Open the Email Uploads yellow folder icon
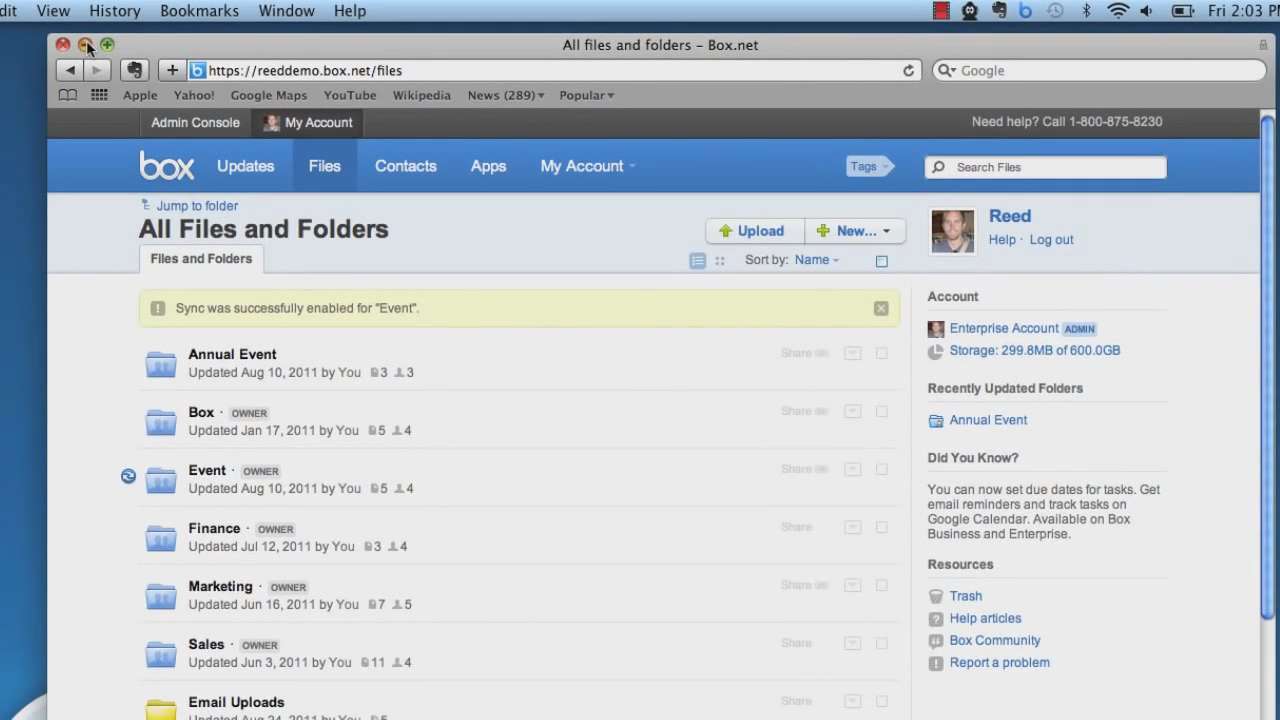 pos(160,709)
